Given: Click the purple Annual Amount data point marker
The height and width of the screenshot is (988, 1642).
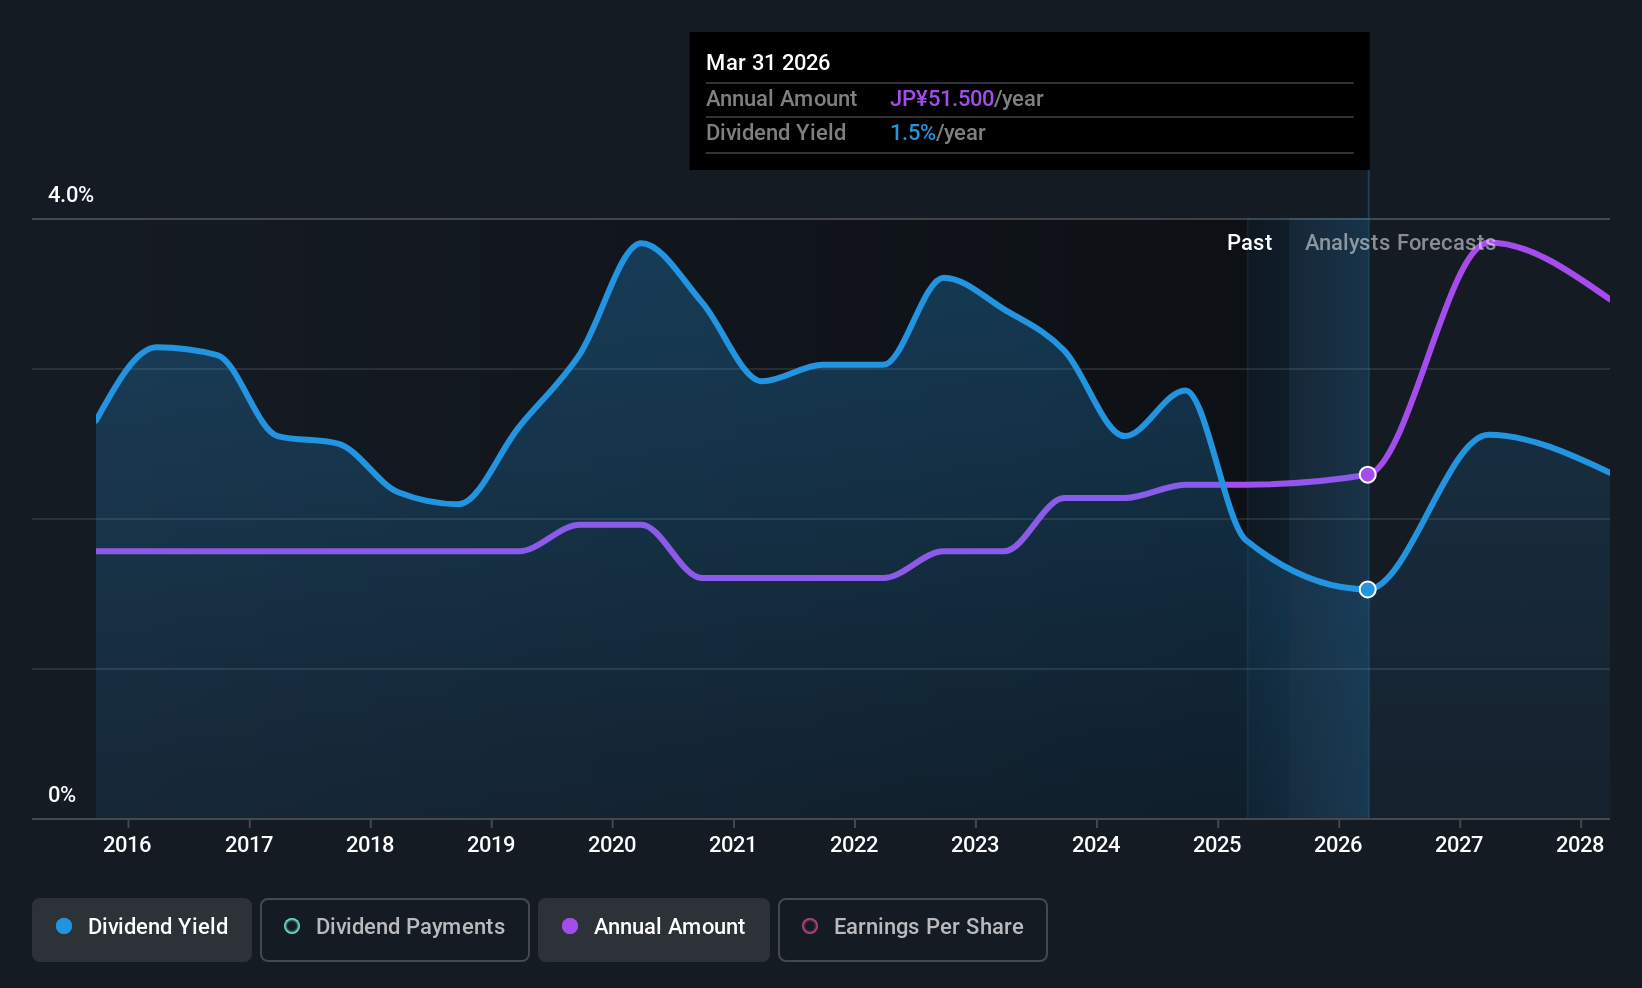Looking at the screenshot, I should (1367, 475).
